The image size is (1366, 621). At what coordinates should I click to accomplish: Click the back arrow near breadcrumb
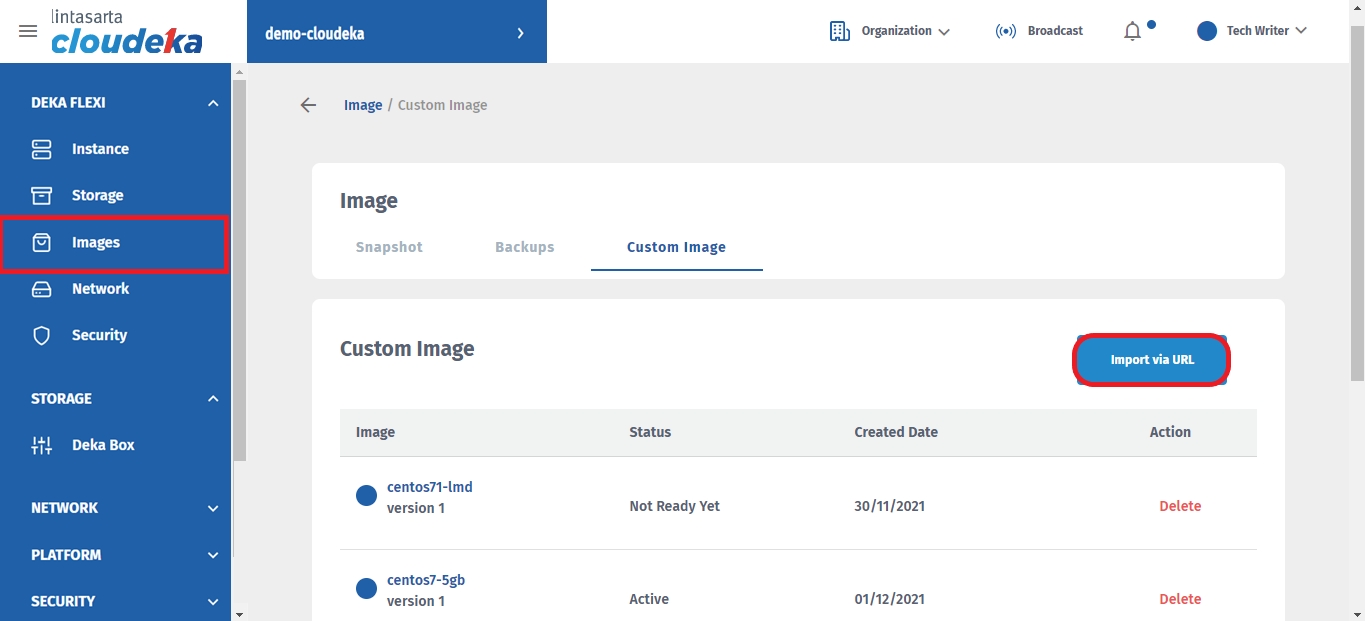(308, 105)
